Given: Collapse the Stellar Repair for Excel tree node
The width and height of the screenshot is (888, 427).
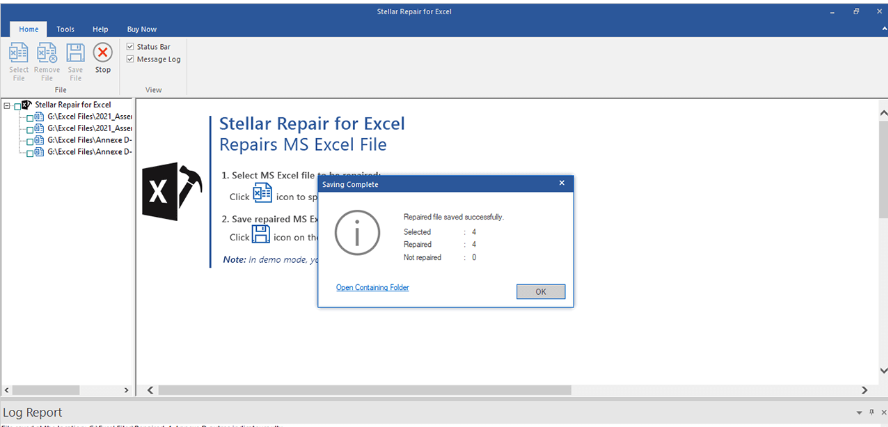Looking at the screenshot, I should 7,105.
